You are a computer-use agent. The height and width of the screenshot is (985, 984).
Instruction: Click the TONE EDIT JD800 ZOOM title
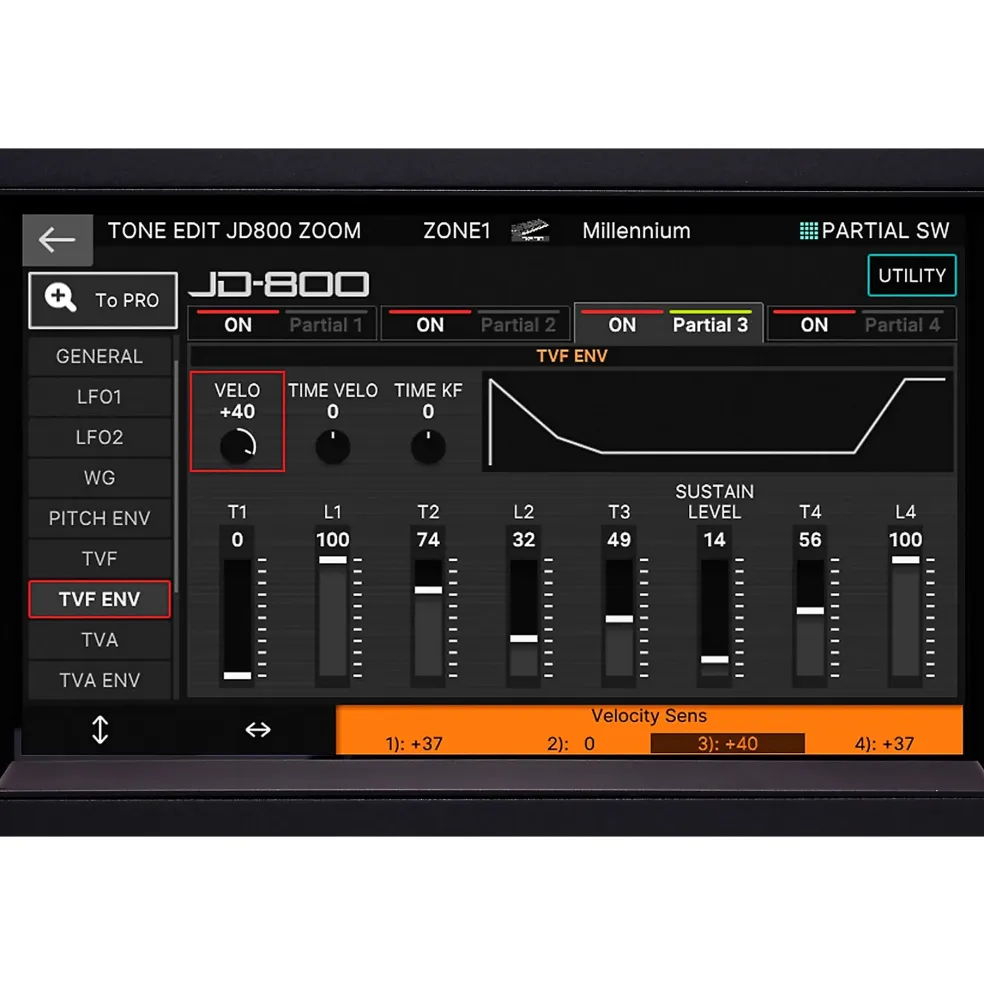234,231
